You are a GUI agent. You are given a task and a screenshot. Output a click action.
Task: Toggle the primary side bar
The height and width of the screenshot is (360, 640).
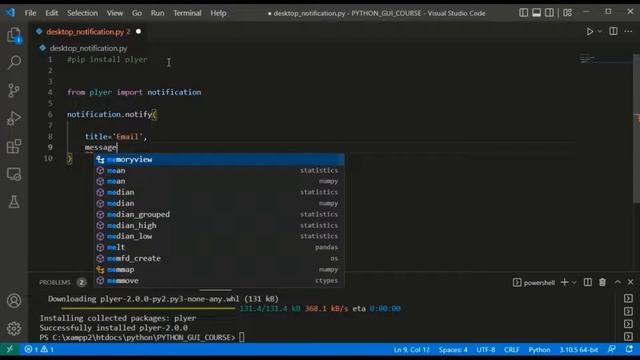(x=523, y=13)
